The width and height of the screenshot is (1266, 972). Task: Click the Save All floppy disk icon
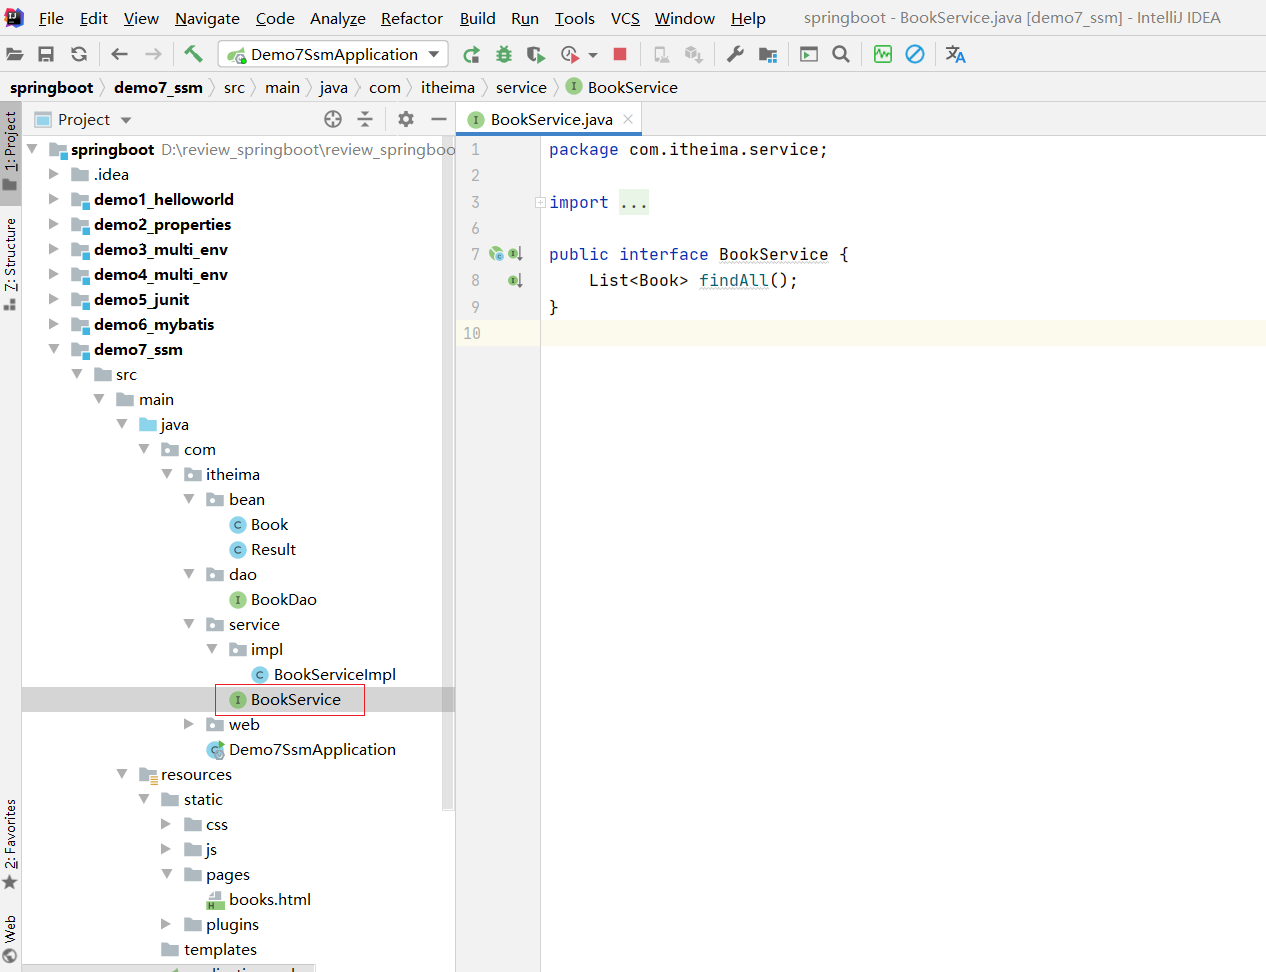(46, 54)
